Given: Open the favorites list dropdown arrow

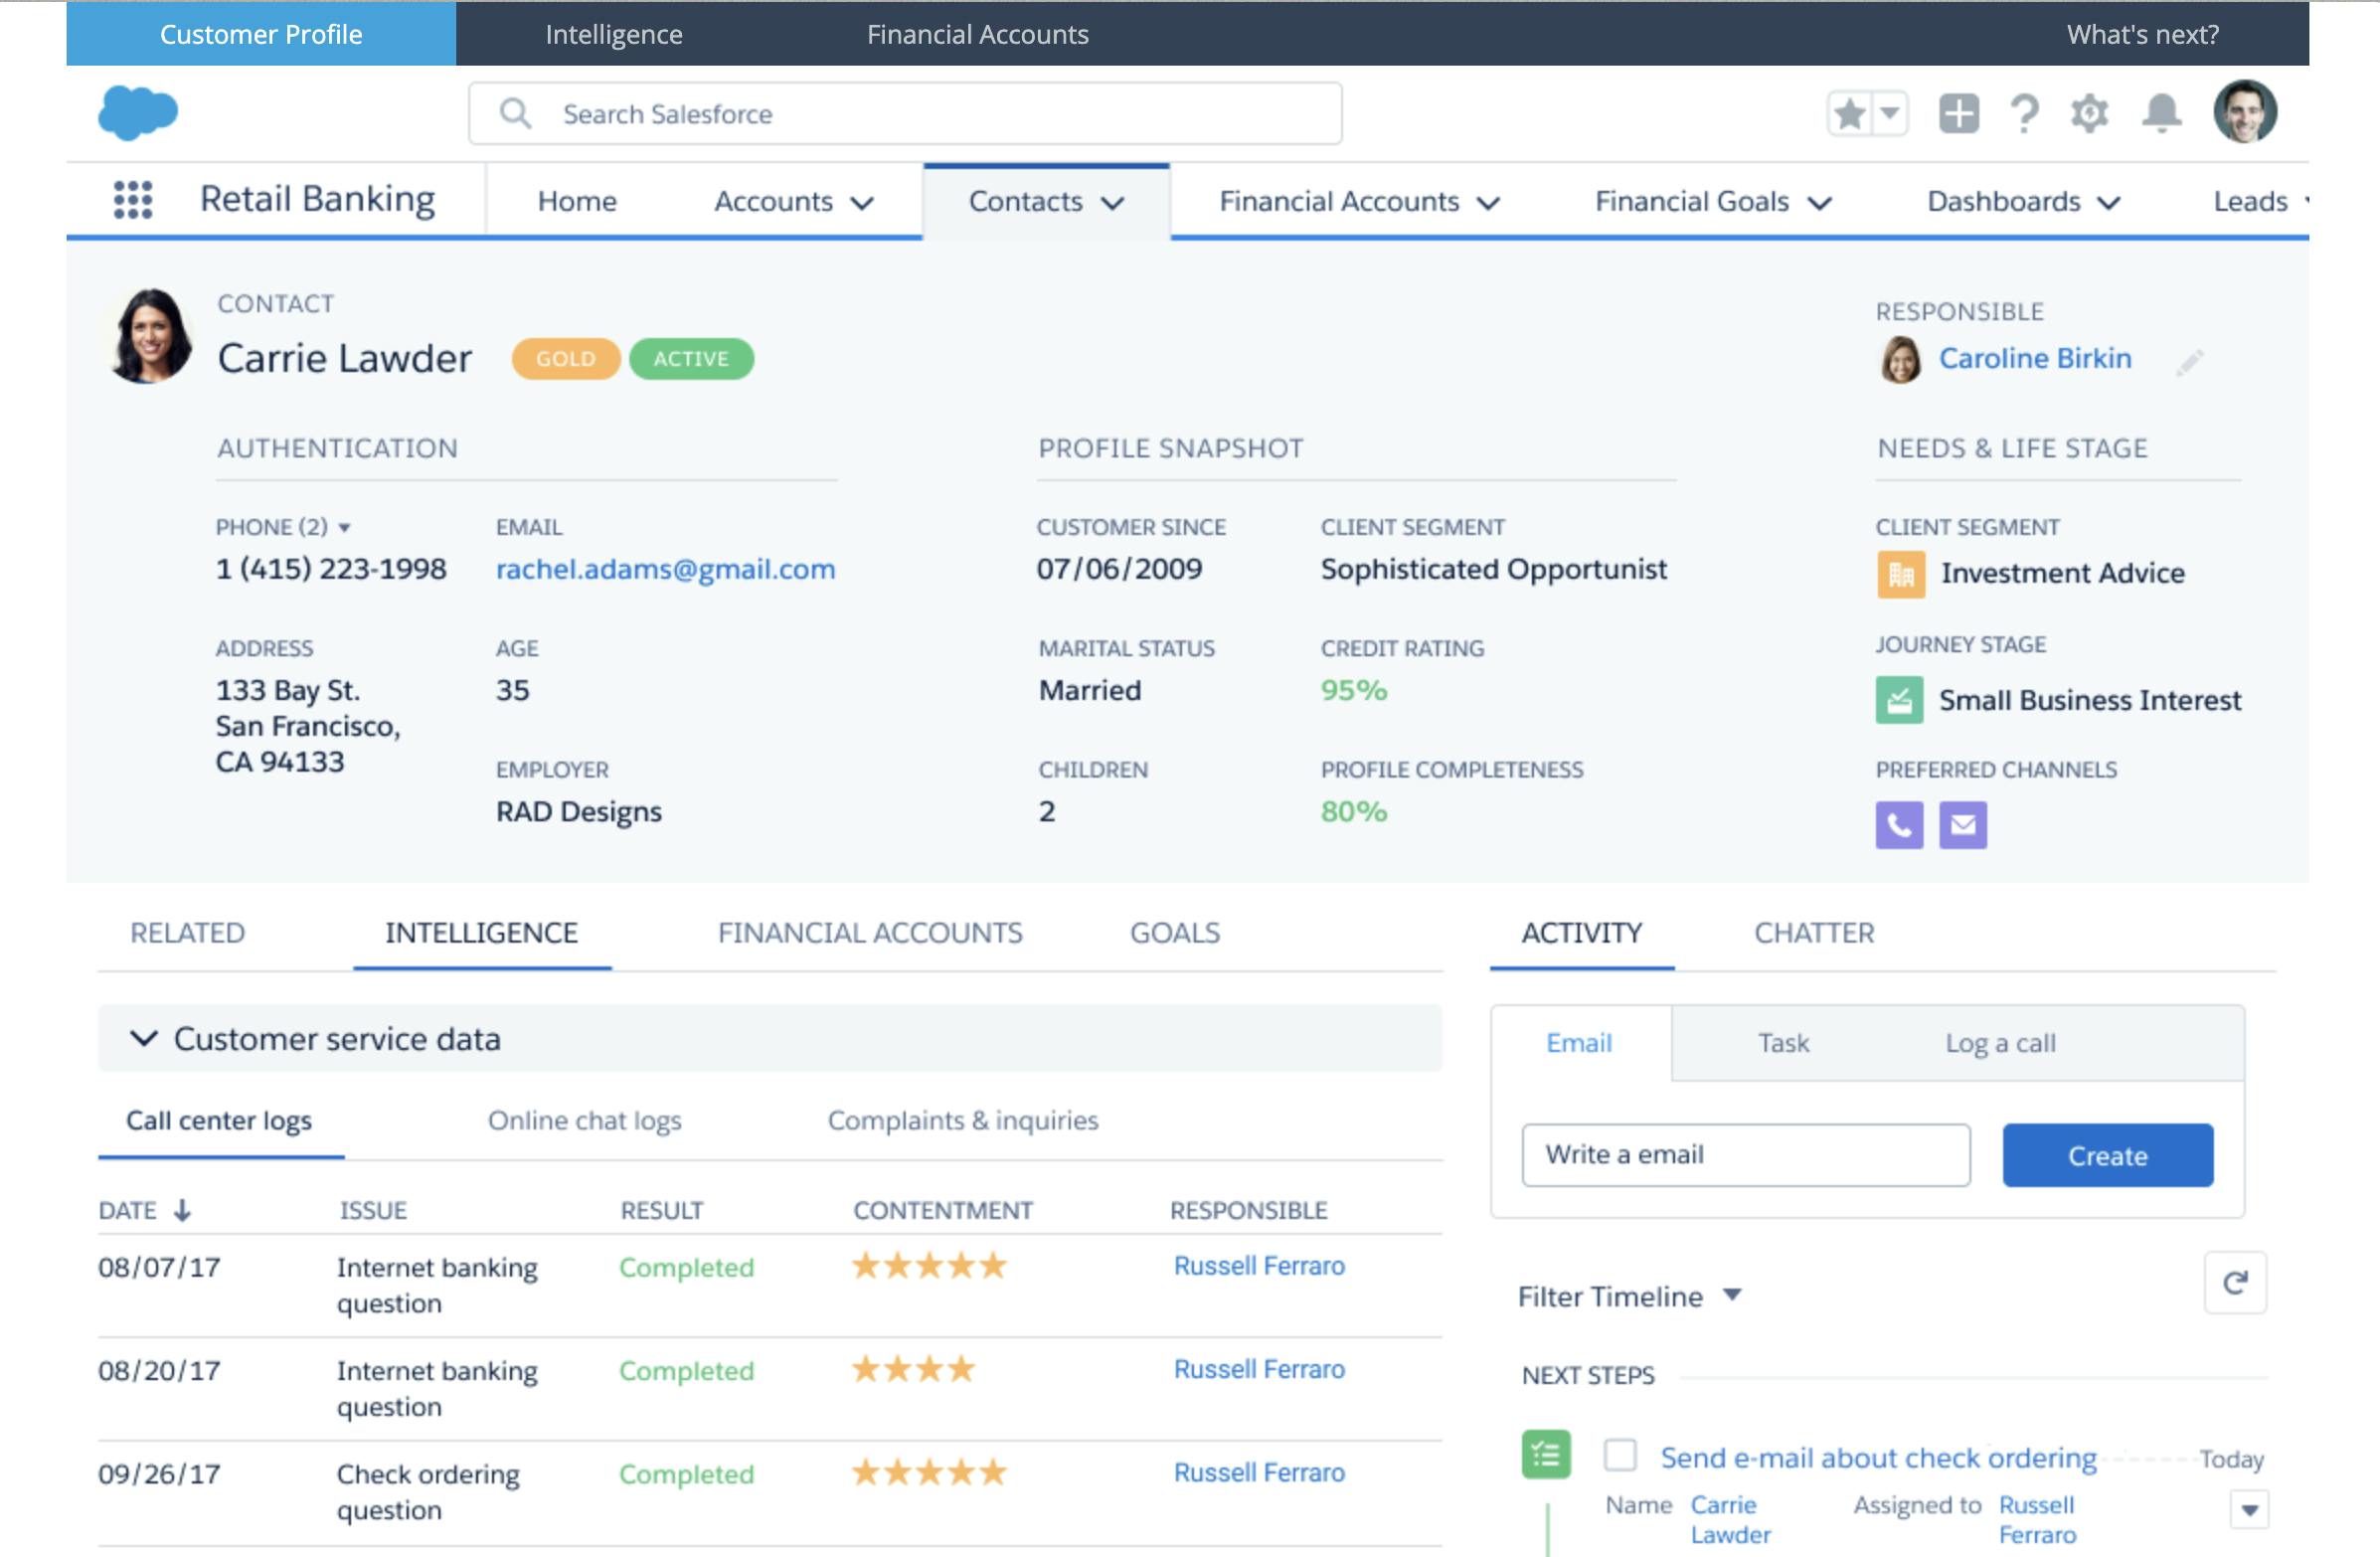Looking at the screenshot, I should click(x=1889, y=113).
